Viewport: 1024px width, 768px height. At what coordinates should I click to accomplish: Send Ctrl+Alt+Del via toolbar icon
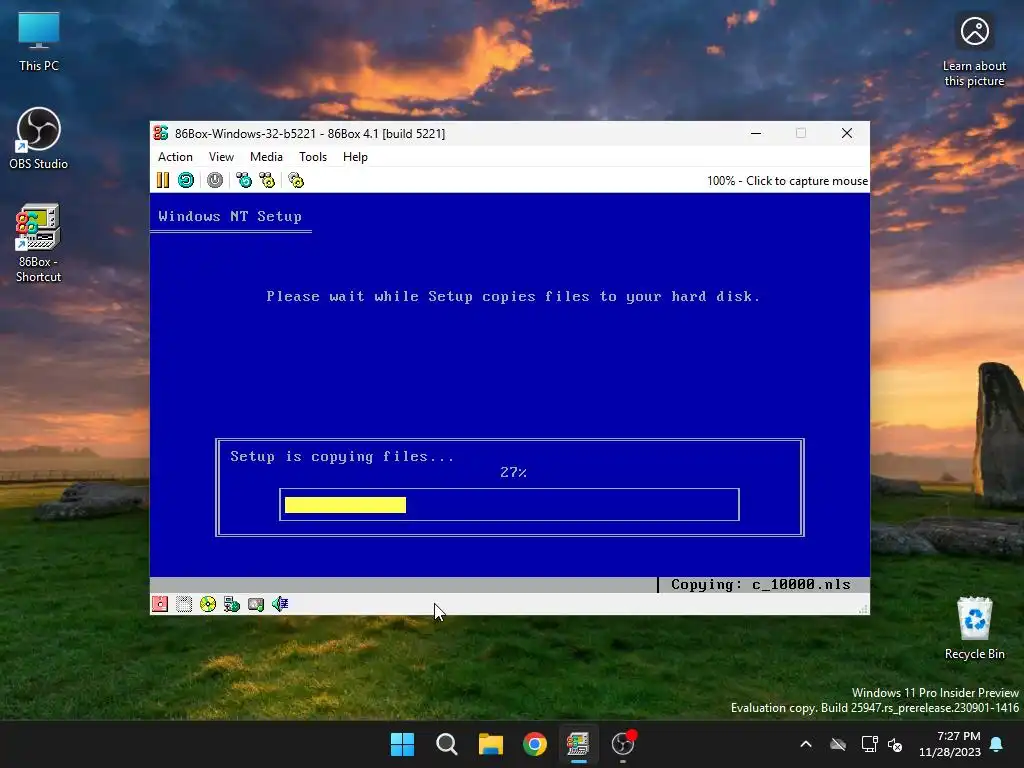tap(244, 180)
